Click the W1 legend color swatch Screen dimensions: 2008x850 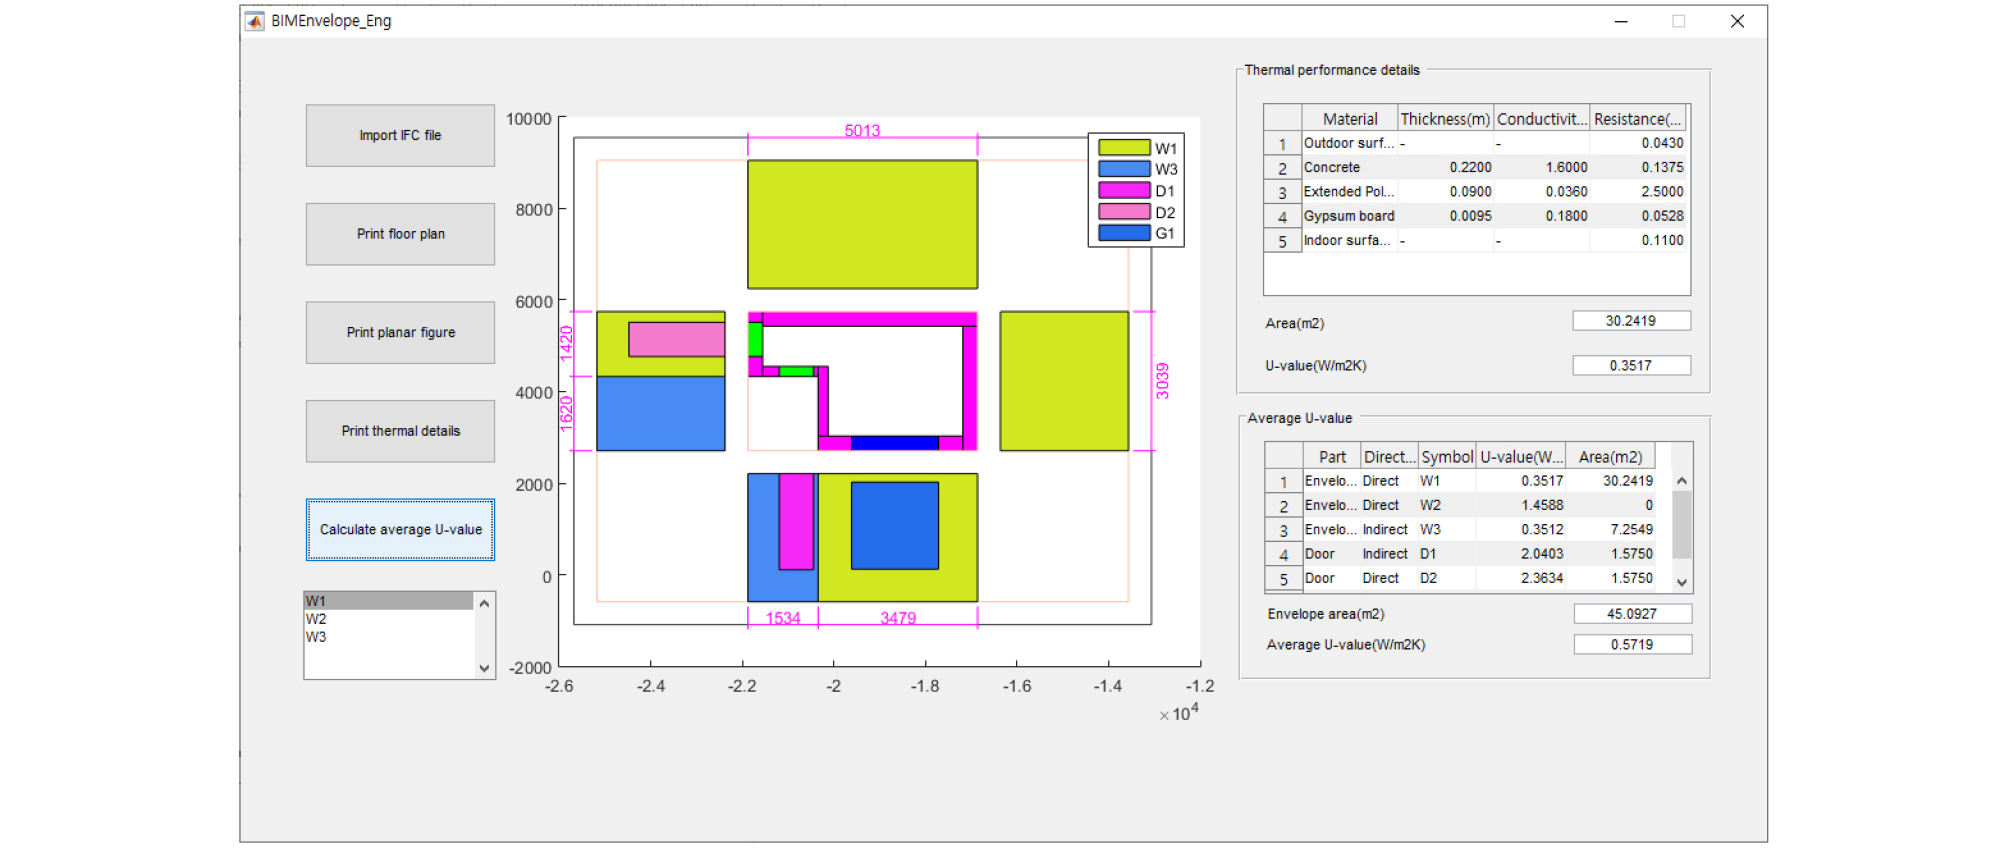[x=1124, y=148]
